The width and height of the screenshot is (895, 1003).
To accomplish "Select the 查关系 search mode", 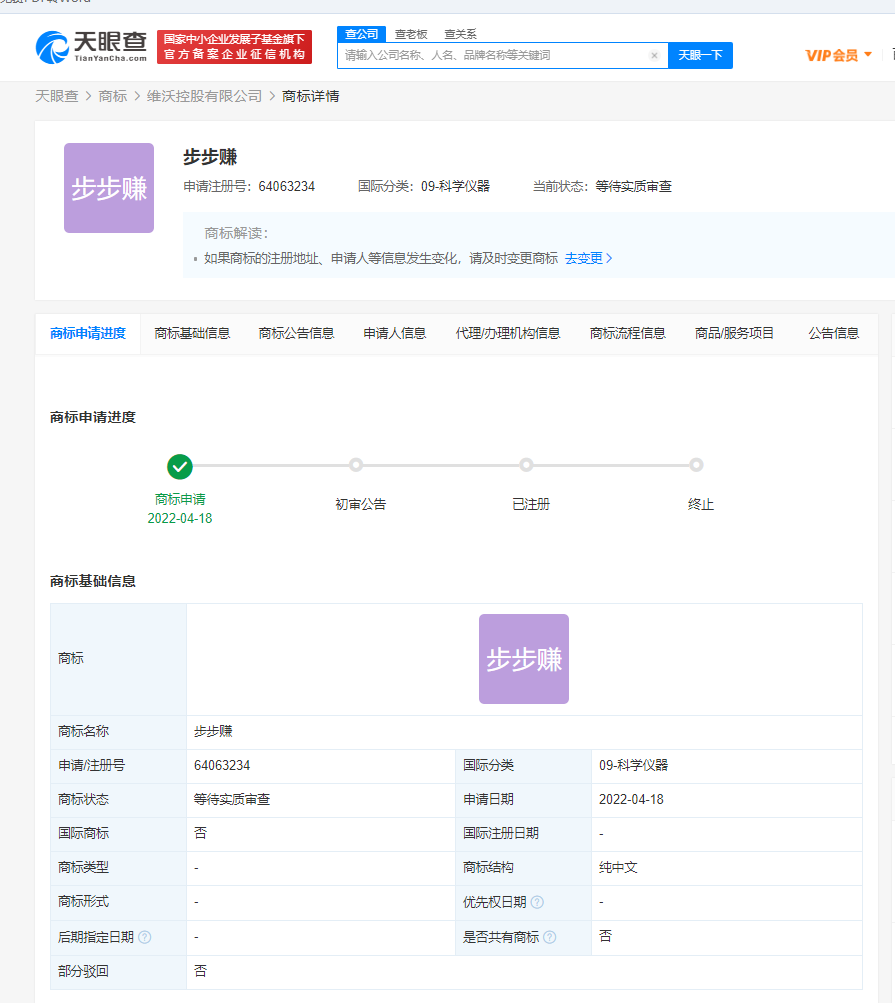I will [x=460, y=34].
